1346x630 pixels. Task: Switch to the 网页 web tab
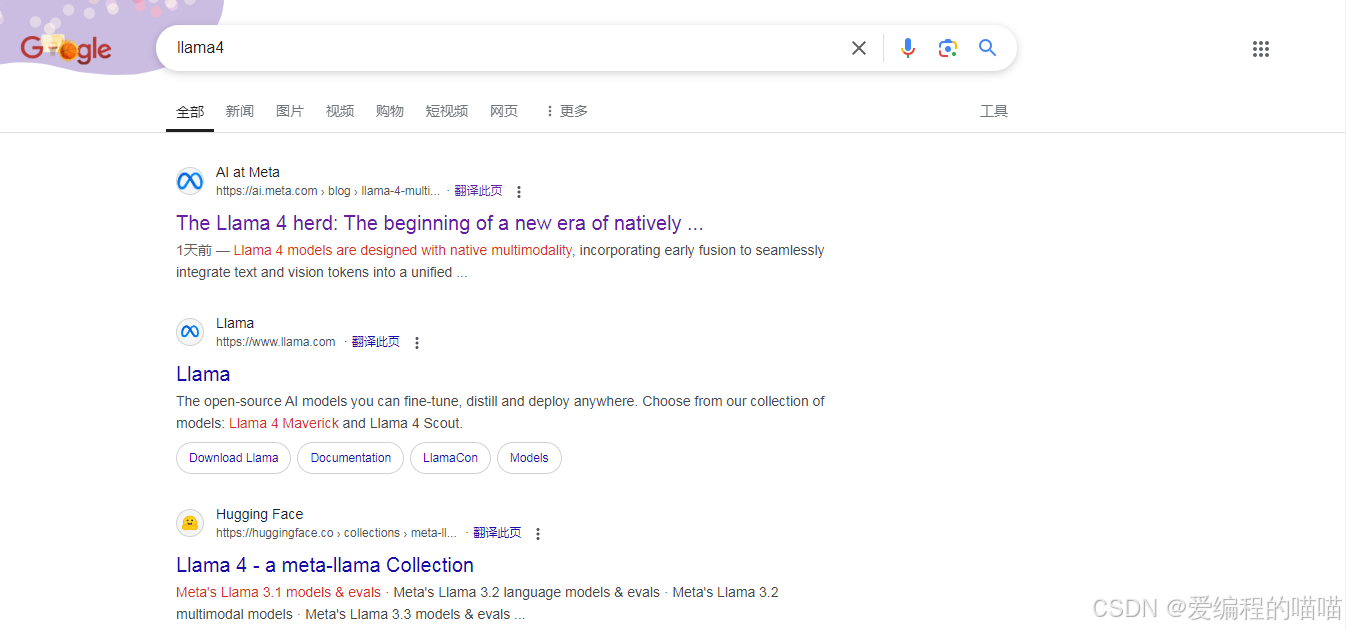tap(504, 111)
